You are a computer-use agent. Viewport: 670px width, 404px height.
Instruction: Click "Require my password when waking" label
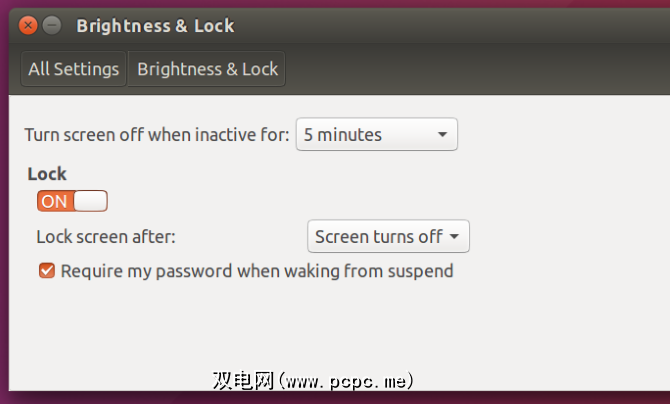point(257,270)
